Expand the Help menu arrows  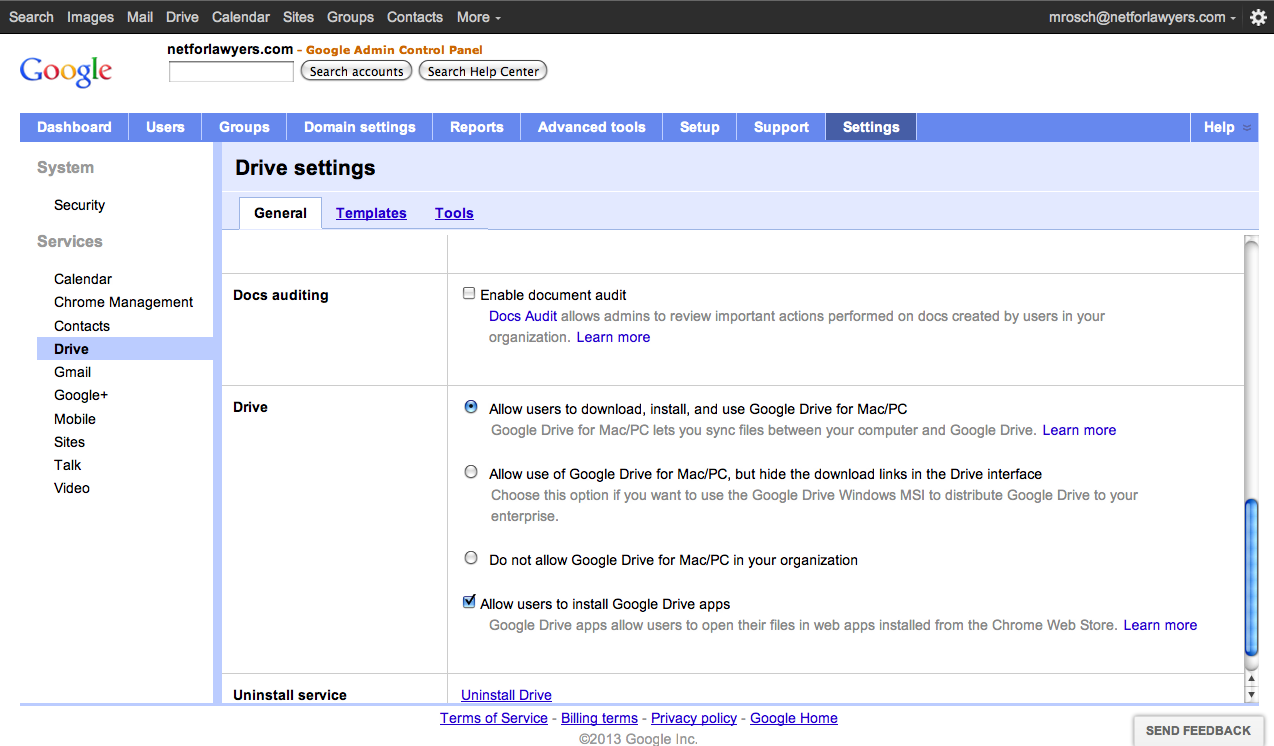coord(1247,128)
